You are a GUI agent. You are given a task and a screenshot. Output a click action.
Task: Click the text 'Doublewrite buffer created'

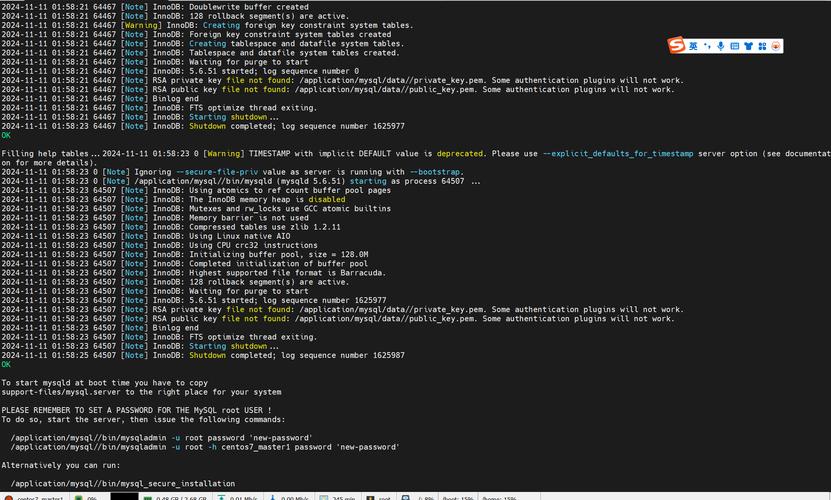pos(249,7)
